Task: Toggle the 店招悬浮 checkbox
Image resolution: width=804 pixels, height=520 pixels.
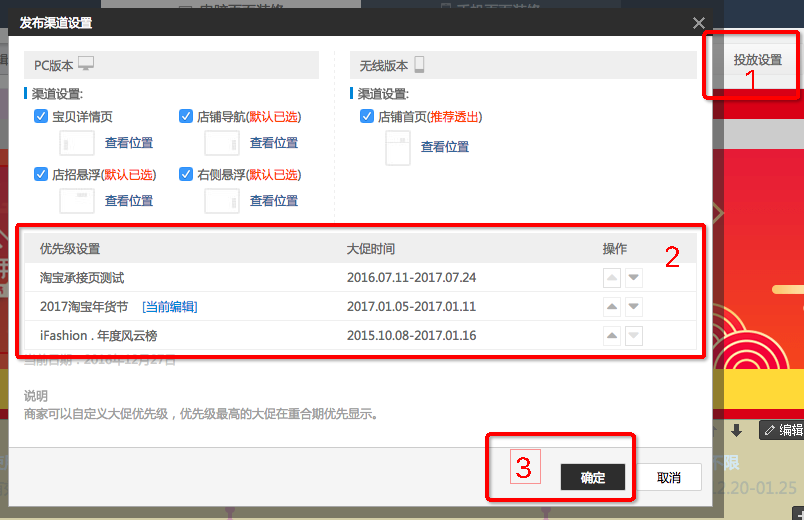Action: pos(41,174)
